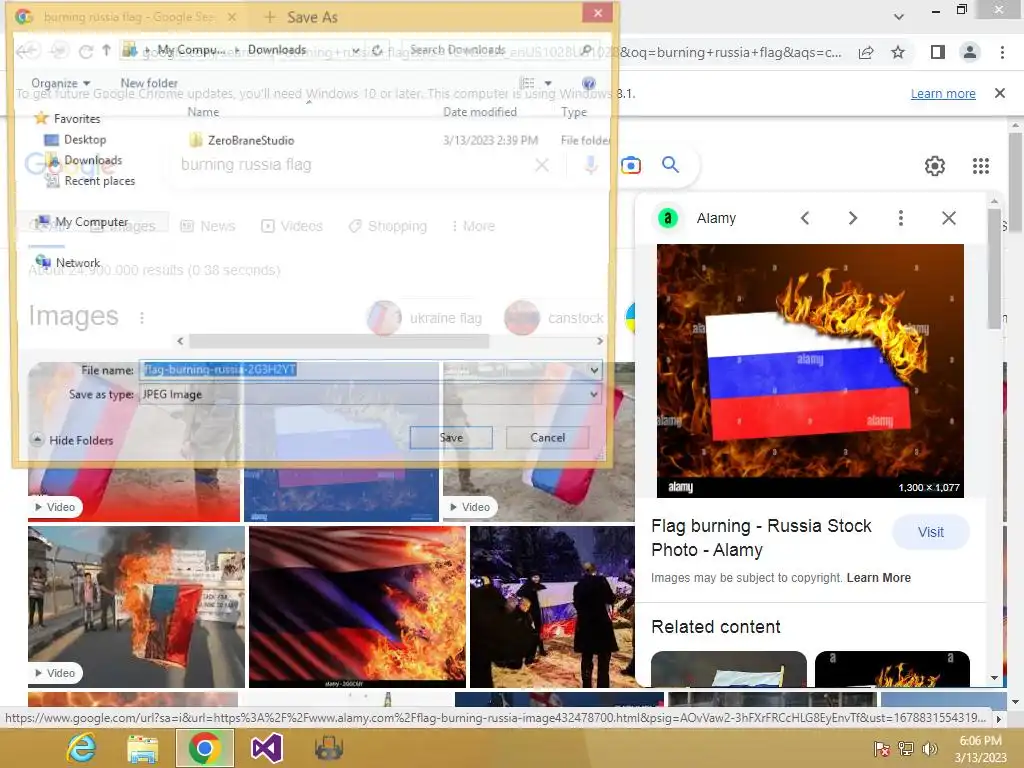Select Recent places in navigation tree
Viewport: 1024px width, 768px height.
pyautogui.click(x=90, y=181)
